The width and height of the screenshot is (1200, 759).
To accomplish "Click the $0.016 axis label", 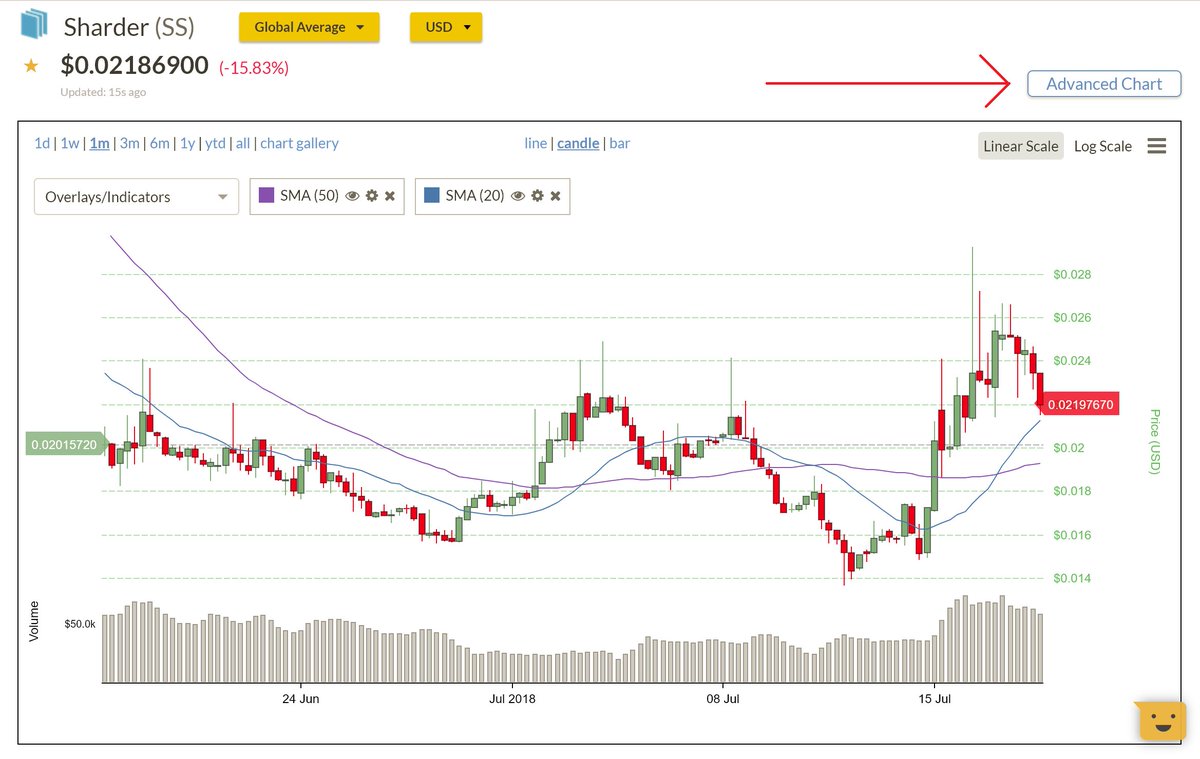I will pos(1072,535).
